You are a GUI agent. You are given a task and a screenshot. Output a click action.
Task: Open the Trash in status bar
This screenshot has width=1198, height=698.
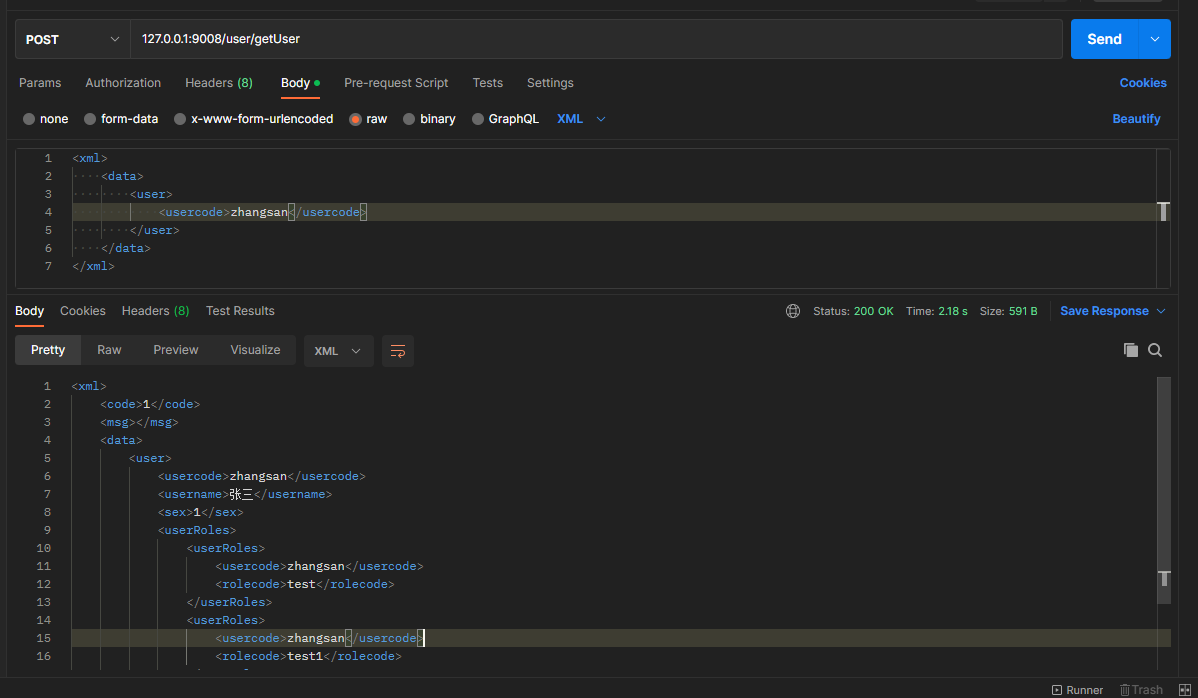click(x=1141, y=690)
